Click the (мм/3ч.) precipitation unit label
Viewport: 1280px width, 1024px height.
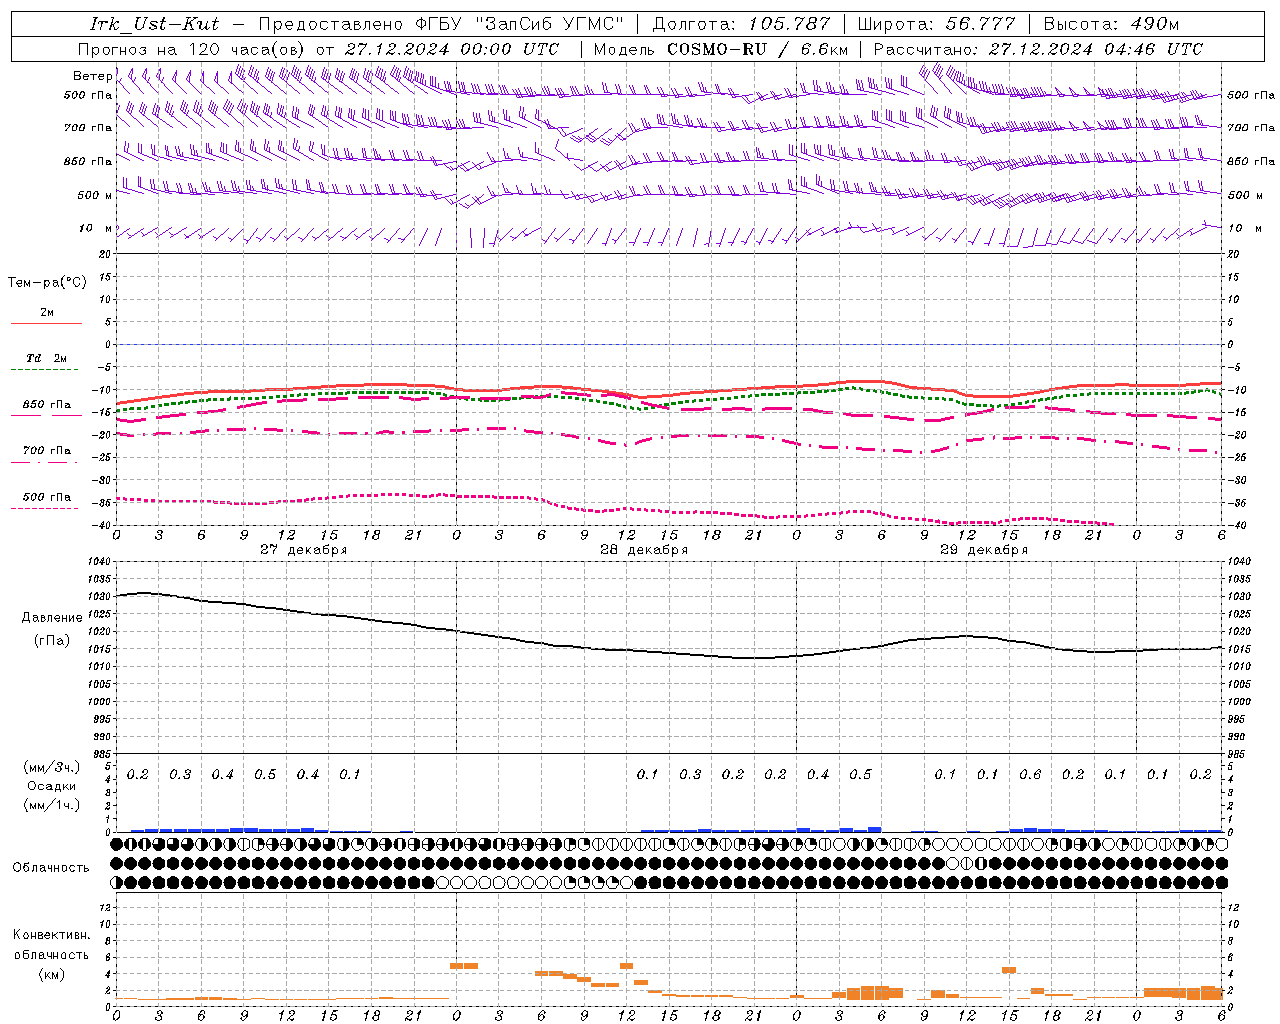point(52,767)
